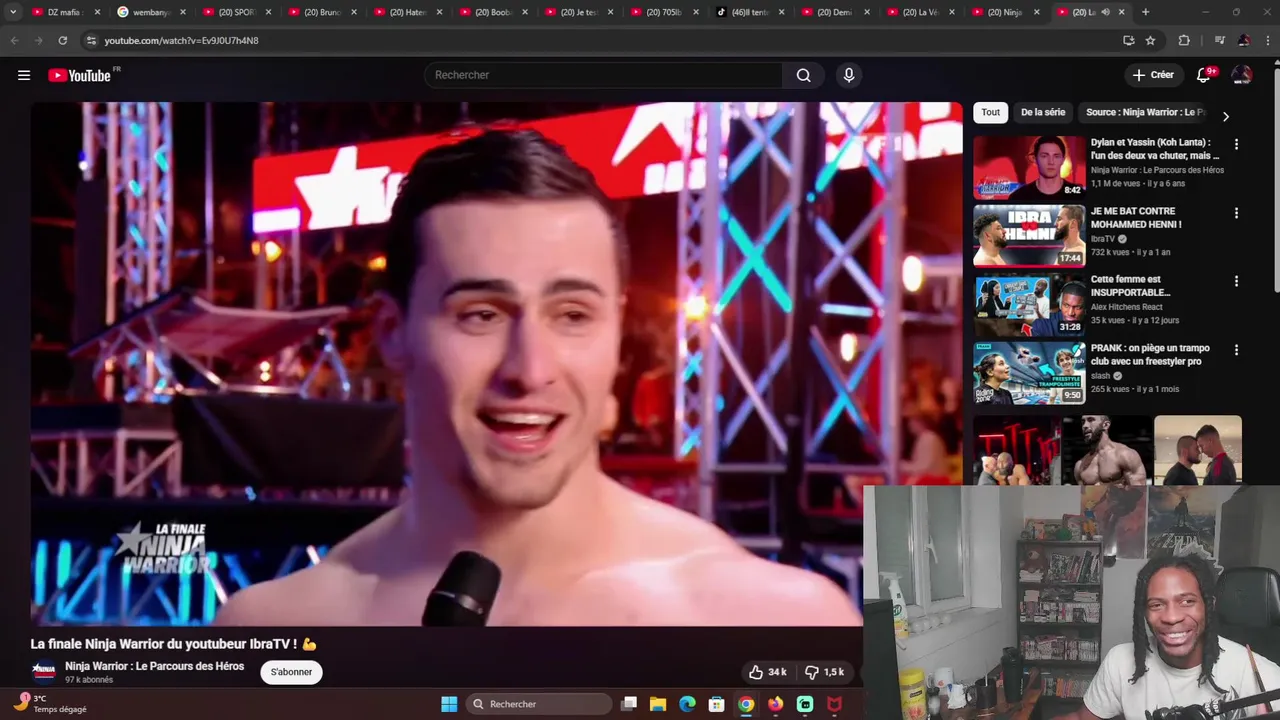The width and height of the screenshot is (1280, 720).
Task: Mute audio on the active tab speaker icon
Action: [x=1105, y=12]
